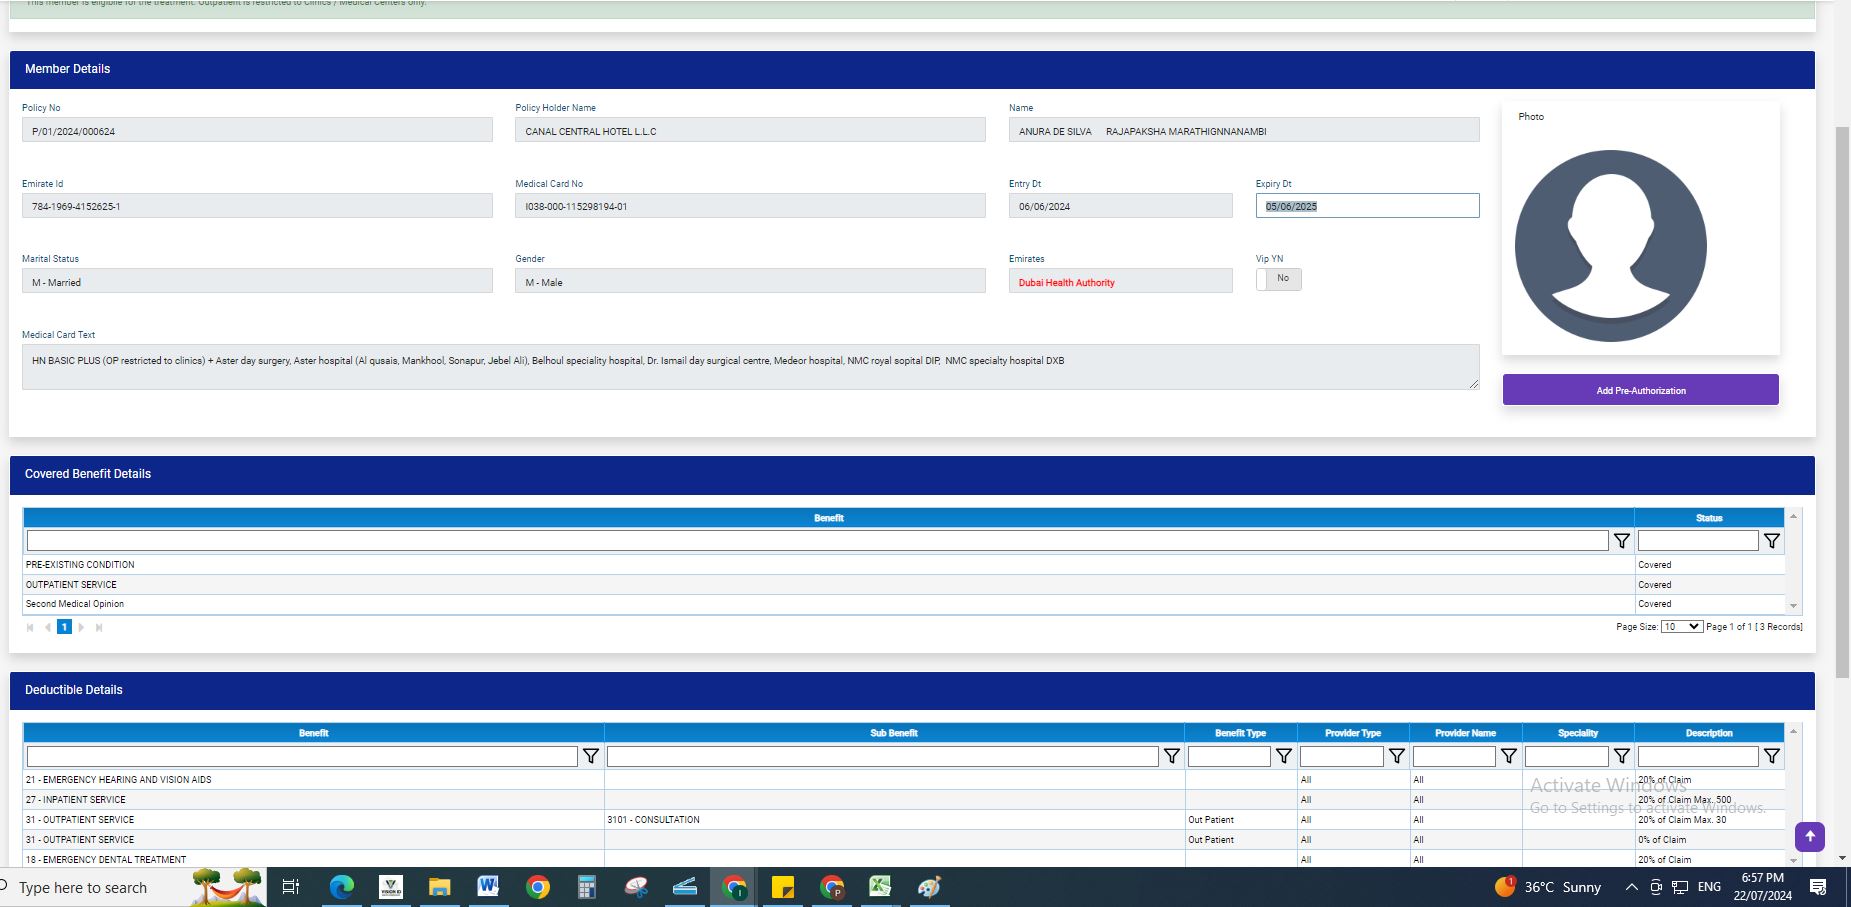Open filter options for Deductible Benefit column
The height and width of the screenshot is (907, 1851).
click(590, 756)
